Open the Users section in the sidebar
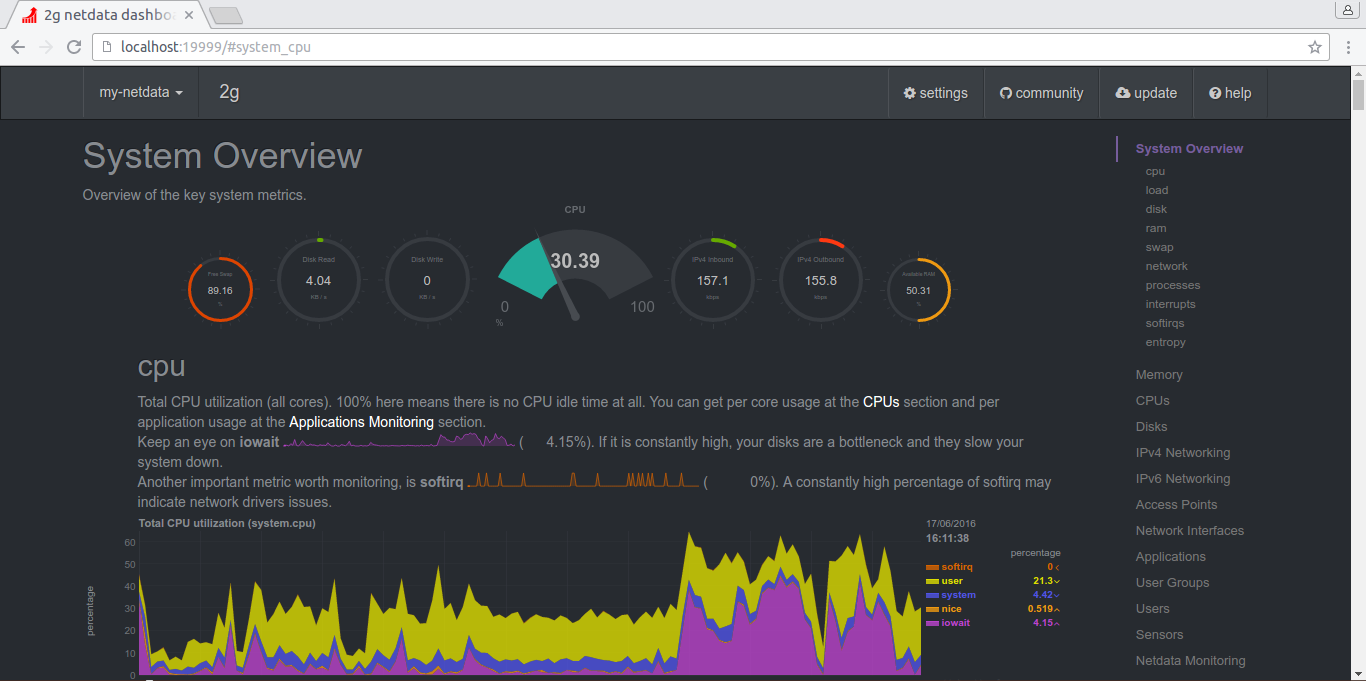 coord(1153,609)
